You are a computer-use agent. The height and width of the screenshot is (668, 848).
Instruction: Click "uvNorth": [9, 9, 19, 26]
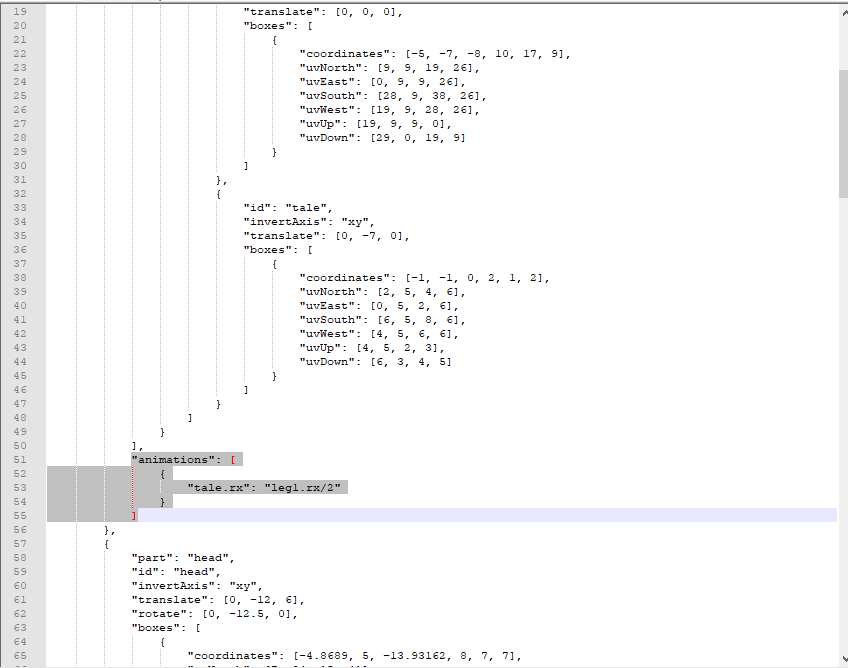(x=389, y=68)
